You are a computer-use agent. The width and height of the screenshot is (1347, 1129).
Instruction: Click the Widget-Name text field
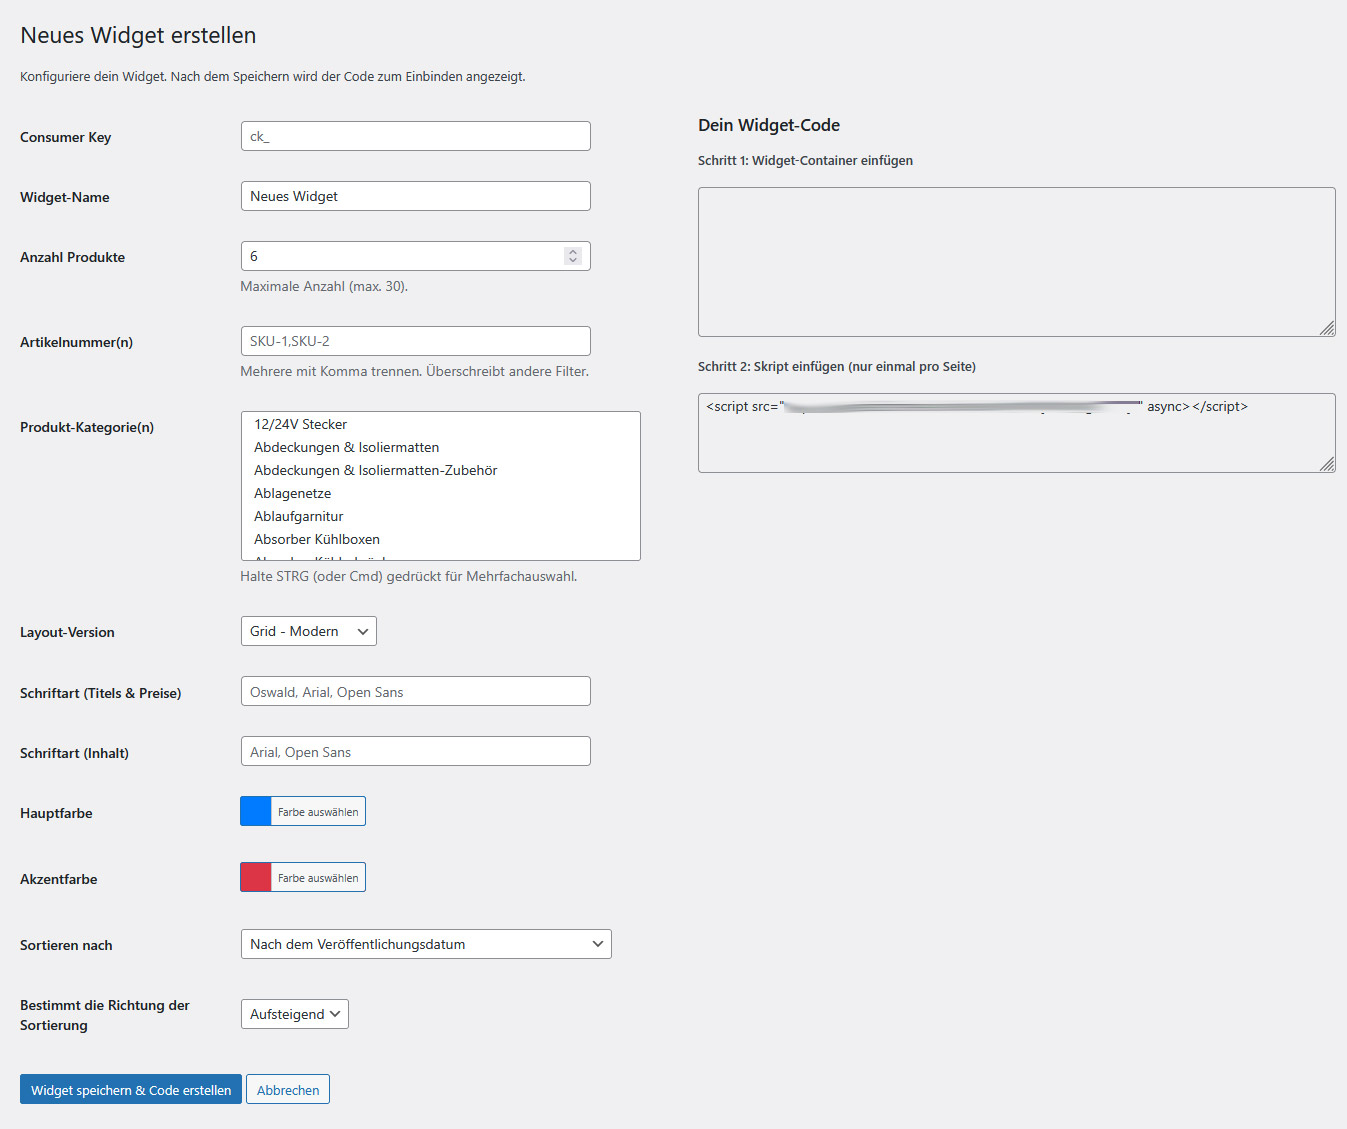415,196
